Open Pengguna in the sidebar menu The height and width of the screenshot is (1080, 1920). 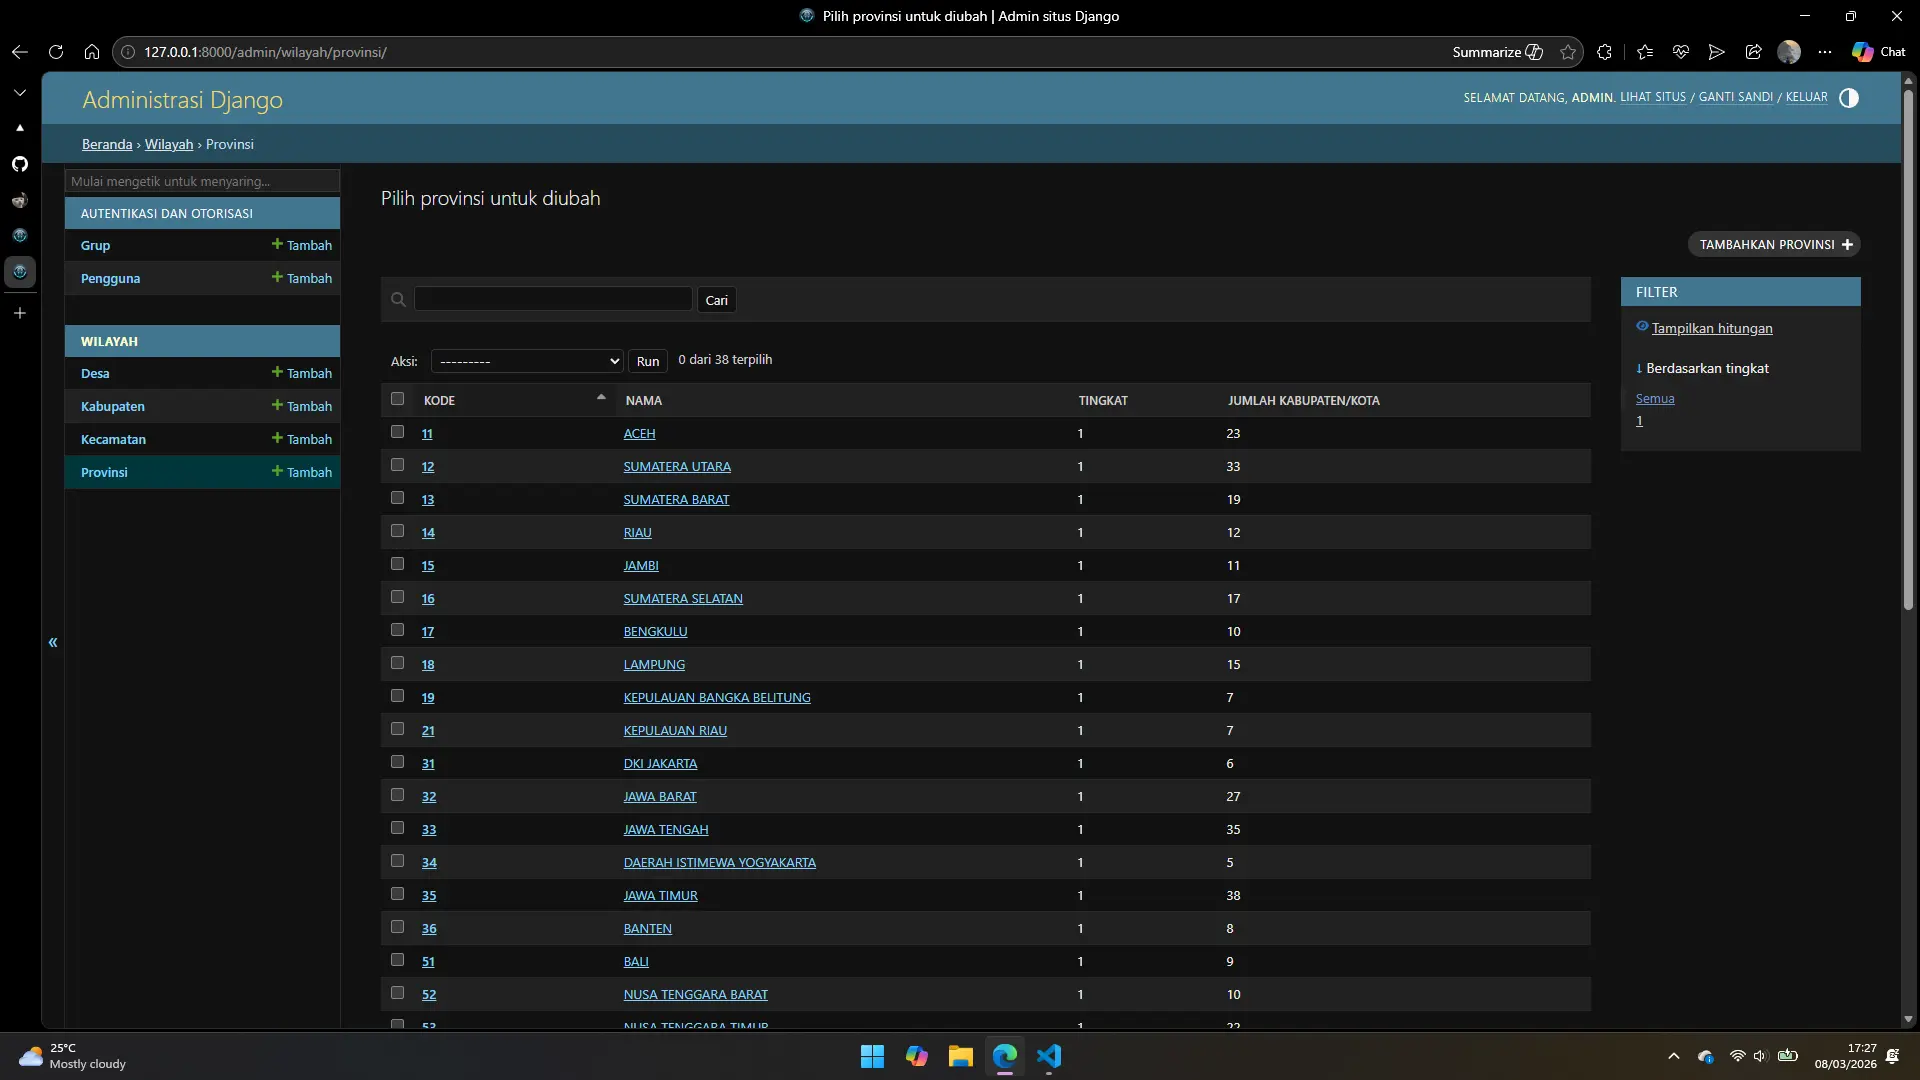110,278
